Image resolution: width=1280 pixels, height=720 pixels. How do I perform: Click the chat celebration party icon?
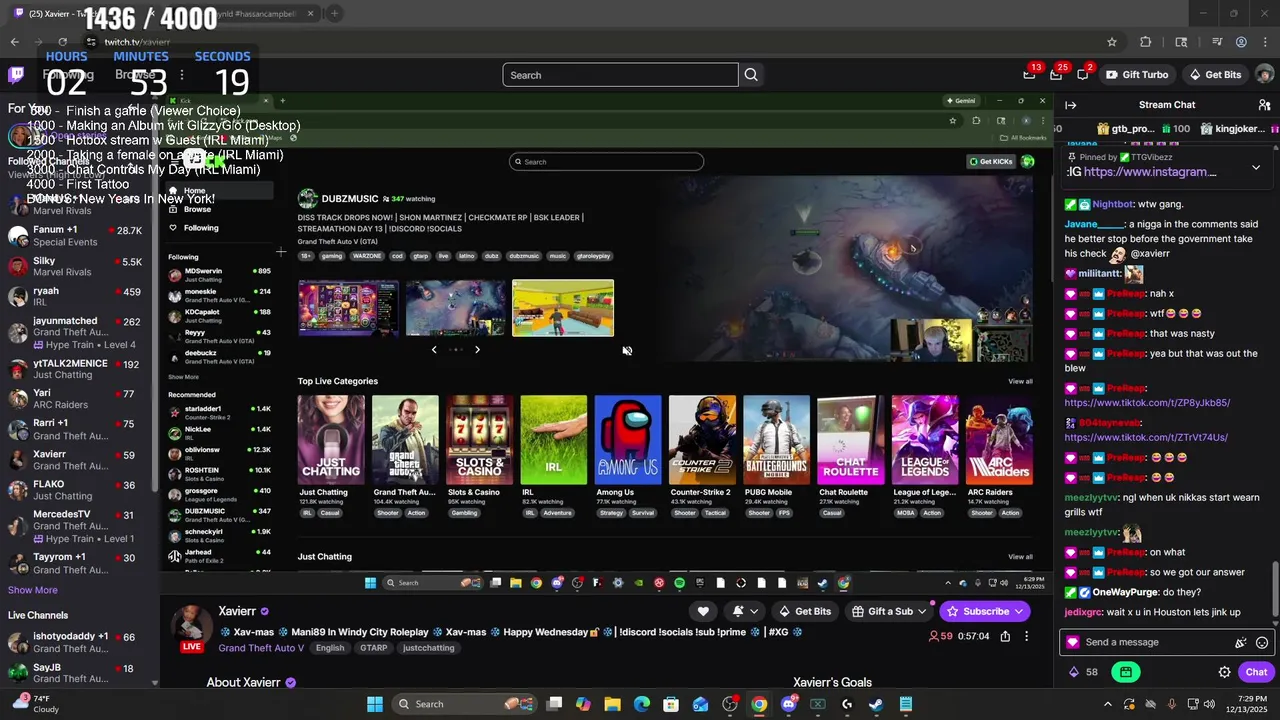click(1241, 642)
